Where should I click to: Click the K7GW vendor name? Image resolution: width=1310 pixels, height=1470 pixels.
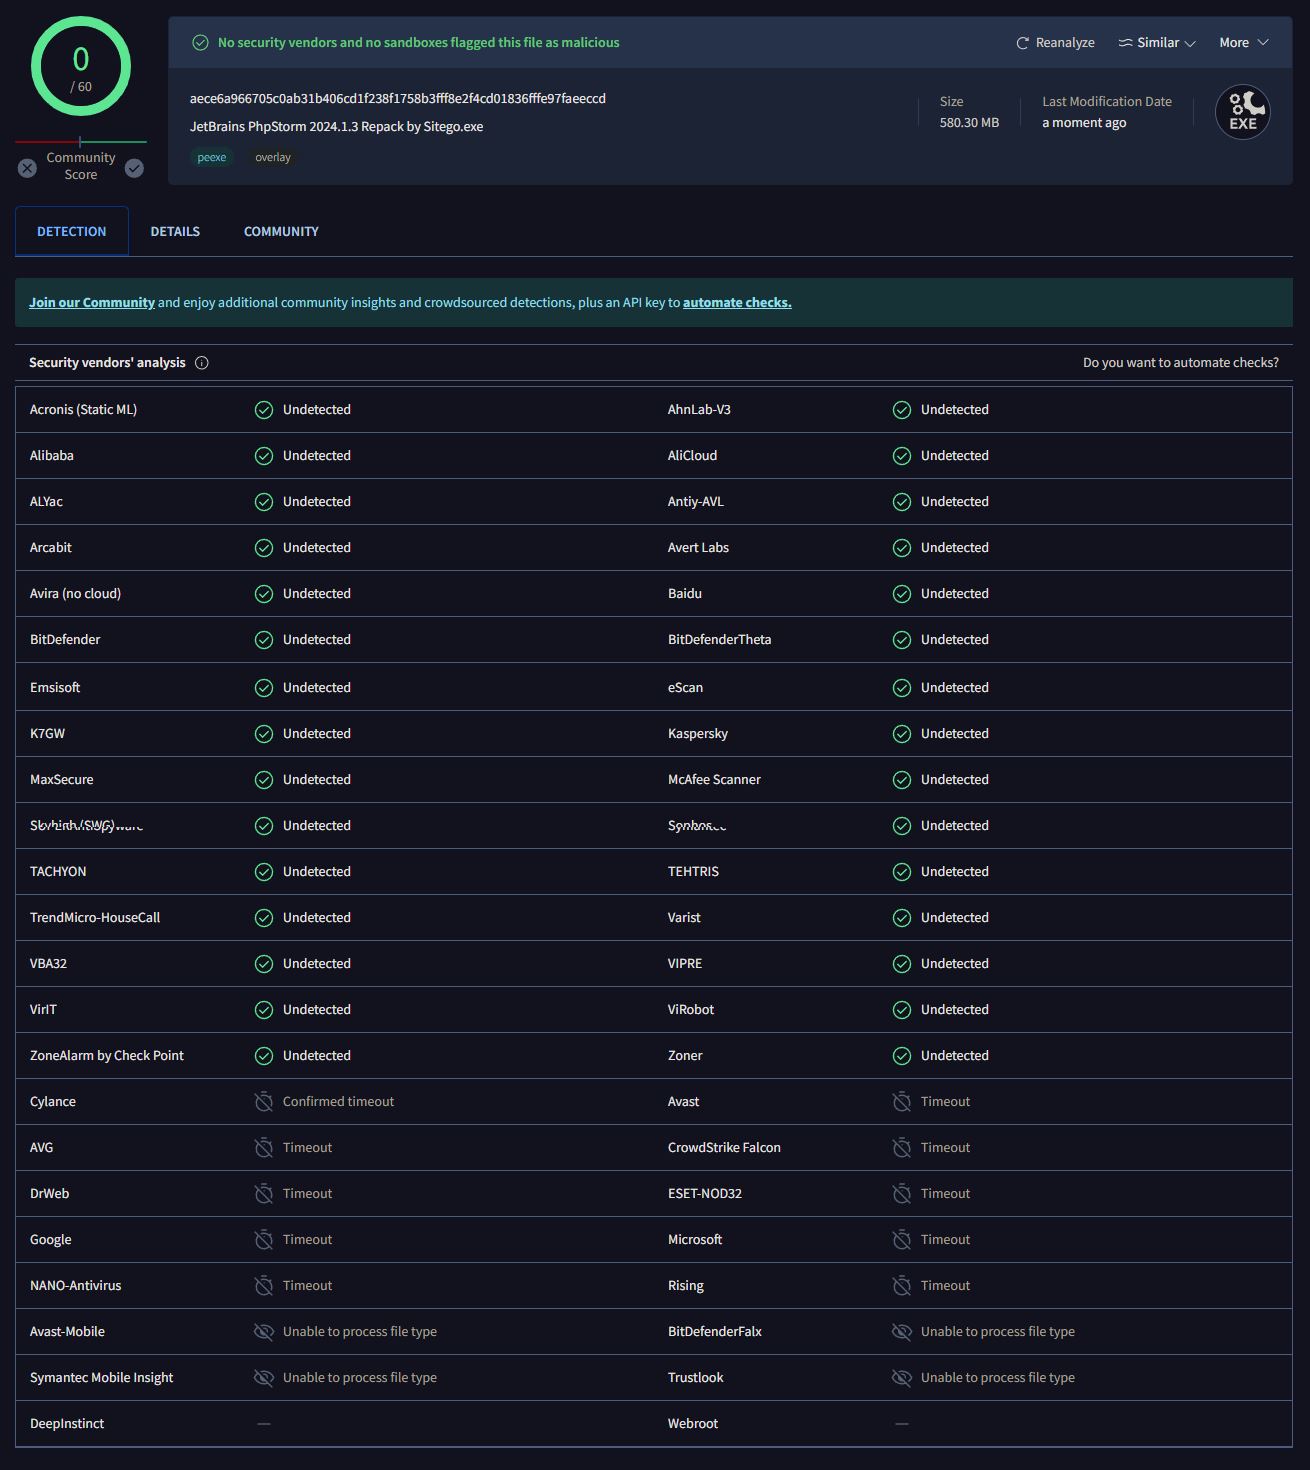pos(47,734)
